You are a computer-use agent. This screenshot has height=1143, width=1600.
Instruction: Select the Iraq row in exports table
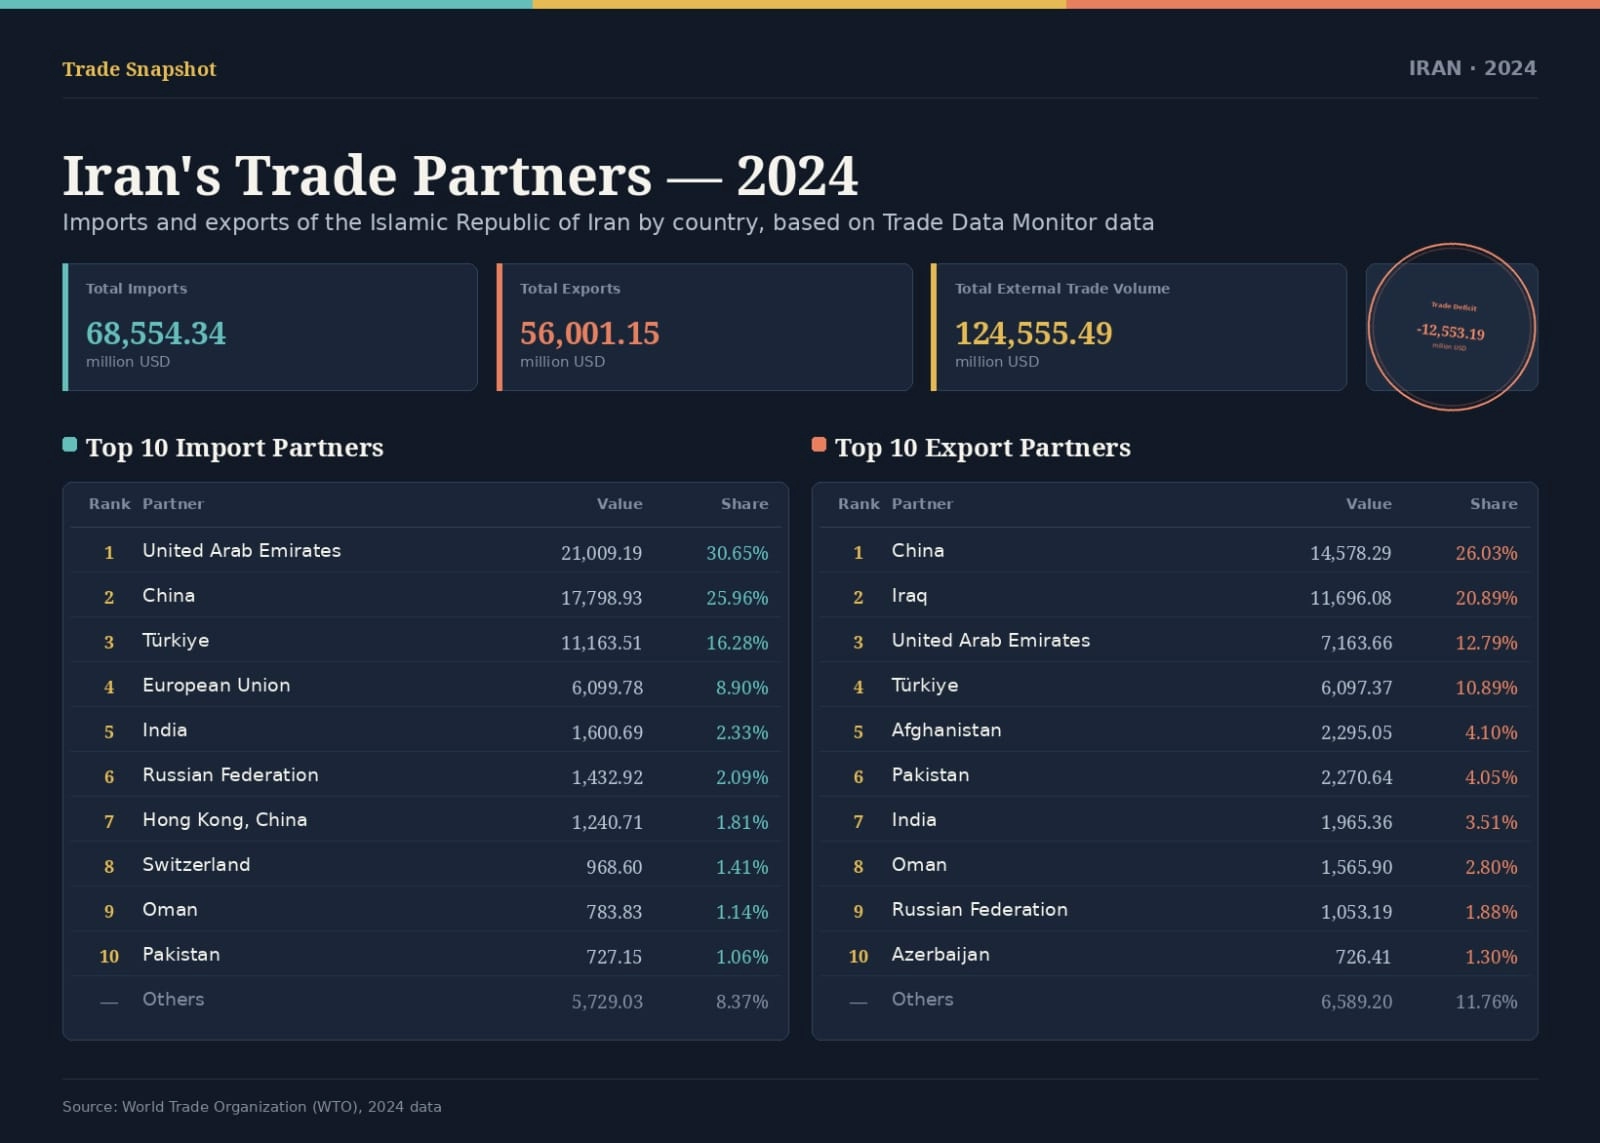coord(1175,596)
